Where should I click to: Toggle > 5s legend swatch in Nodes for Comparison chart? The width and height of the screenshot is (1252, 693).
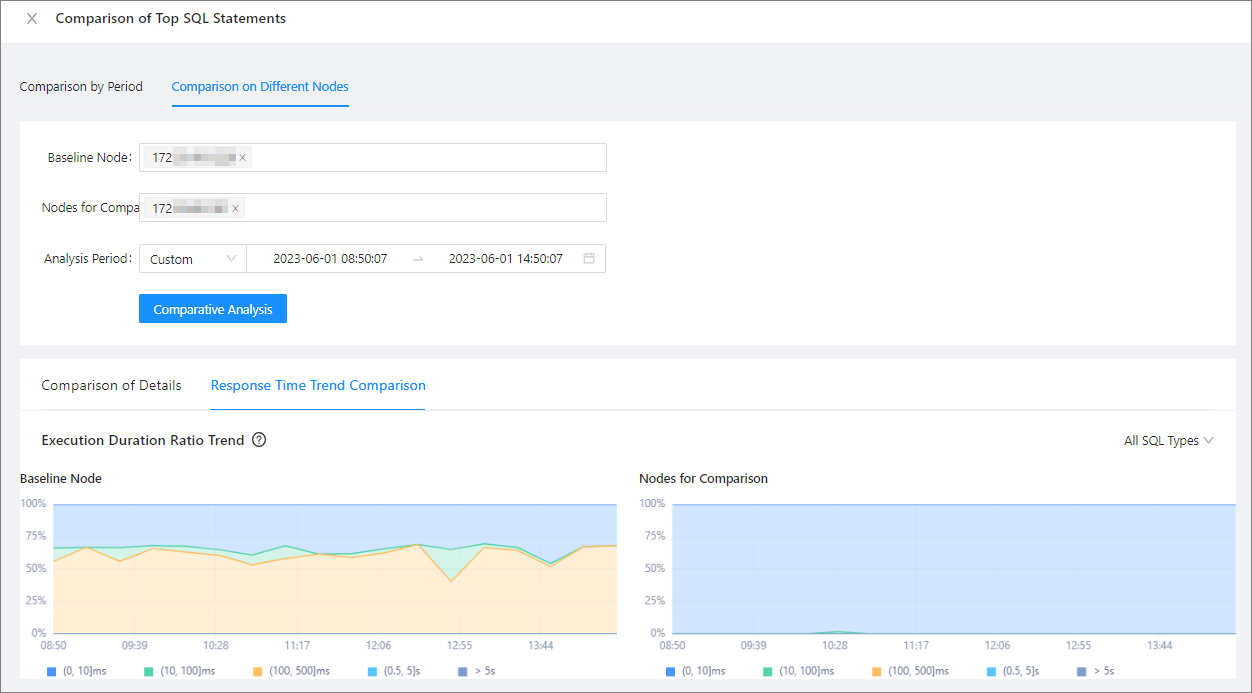click(1083, 671)
